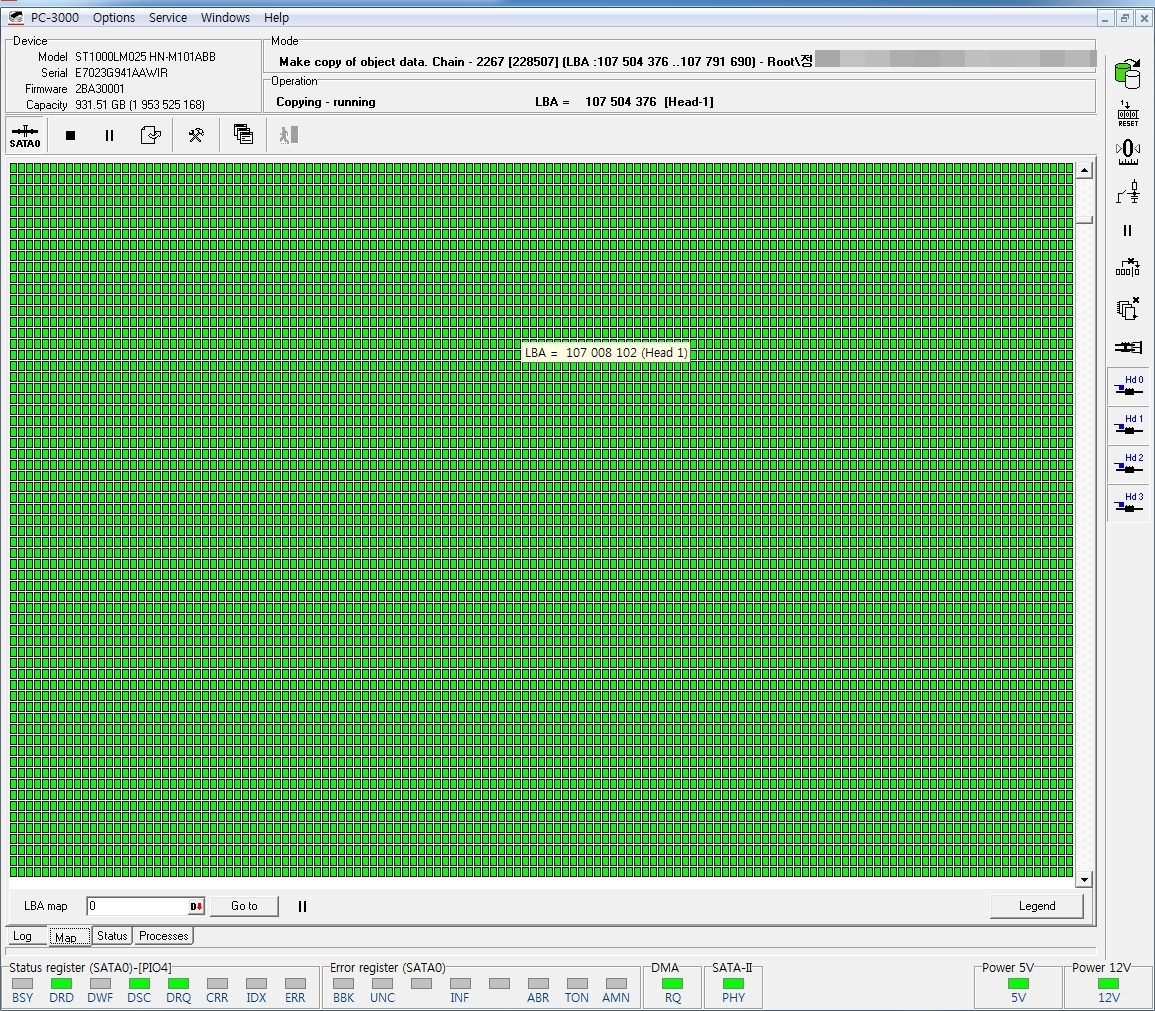Toggle head Hd 1
1155x1011 pixels.
coord(1128,426)
